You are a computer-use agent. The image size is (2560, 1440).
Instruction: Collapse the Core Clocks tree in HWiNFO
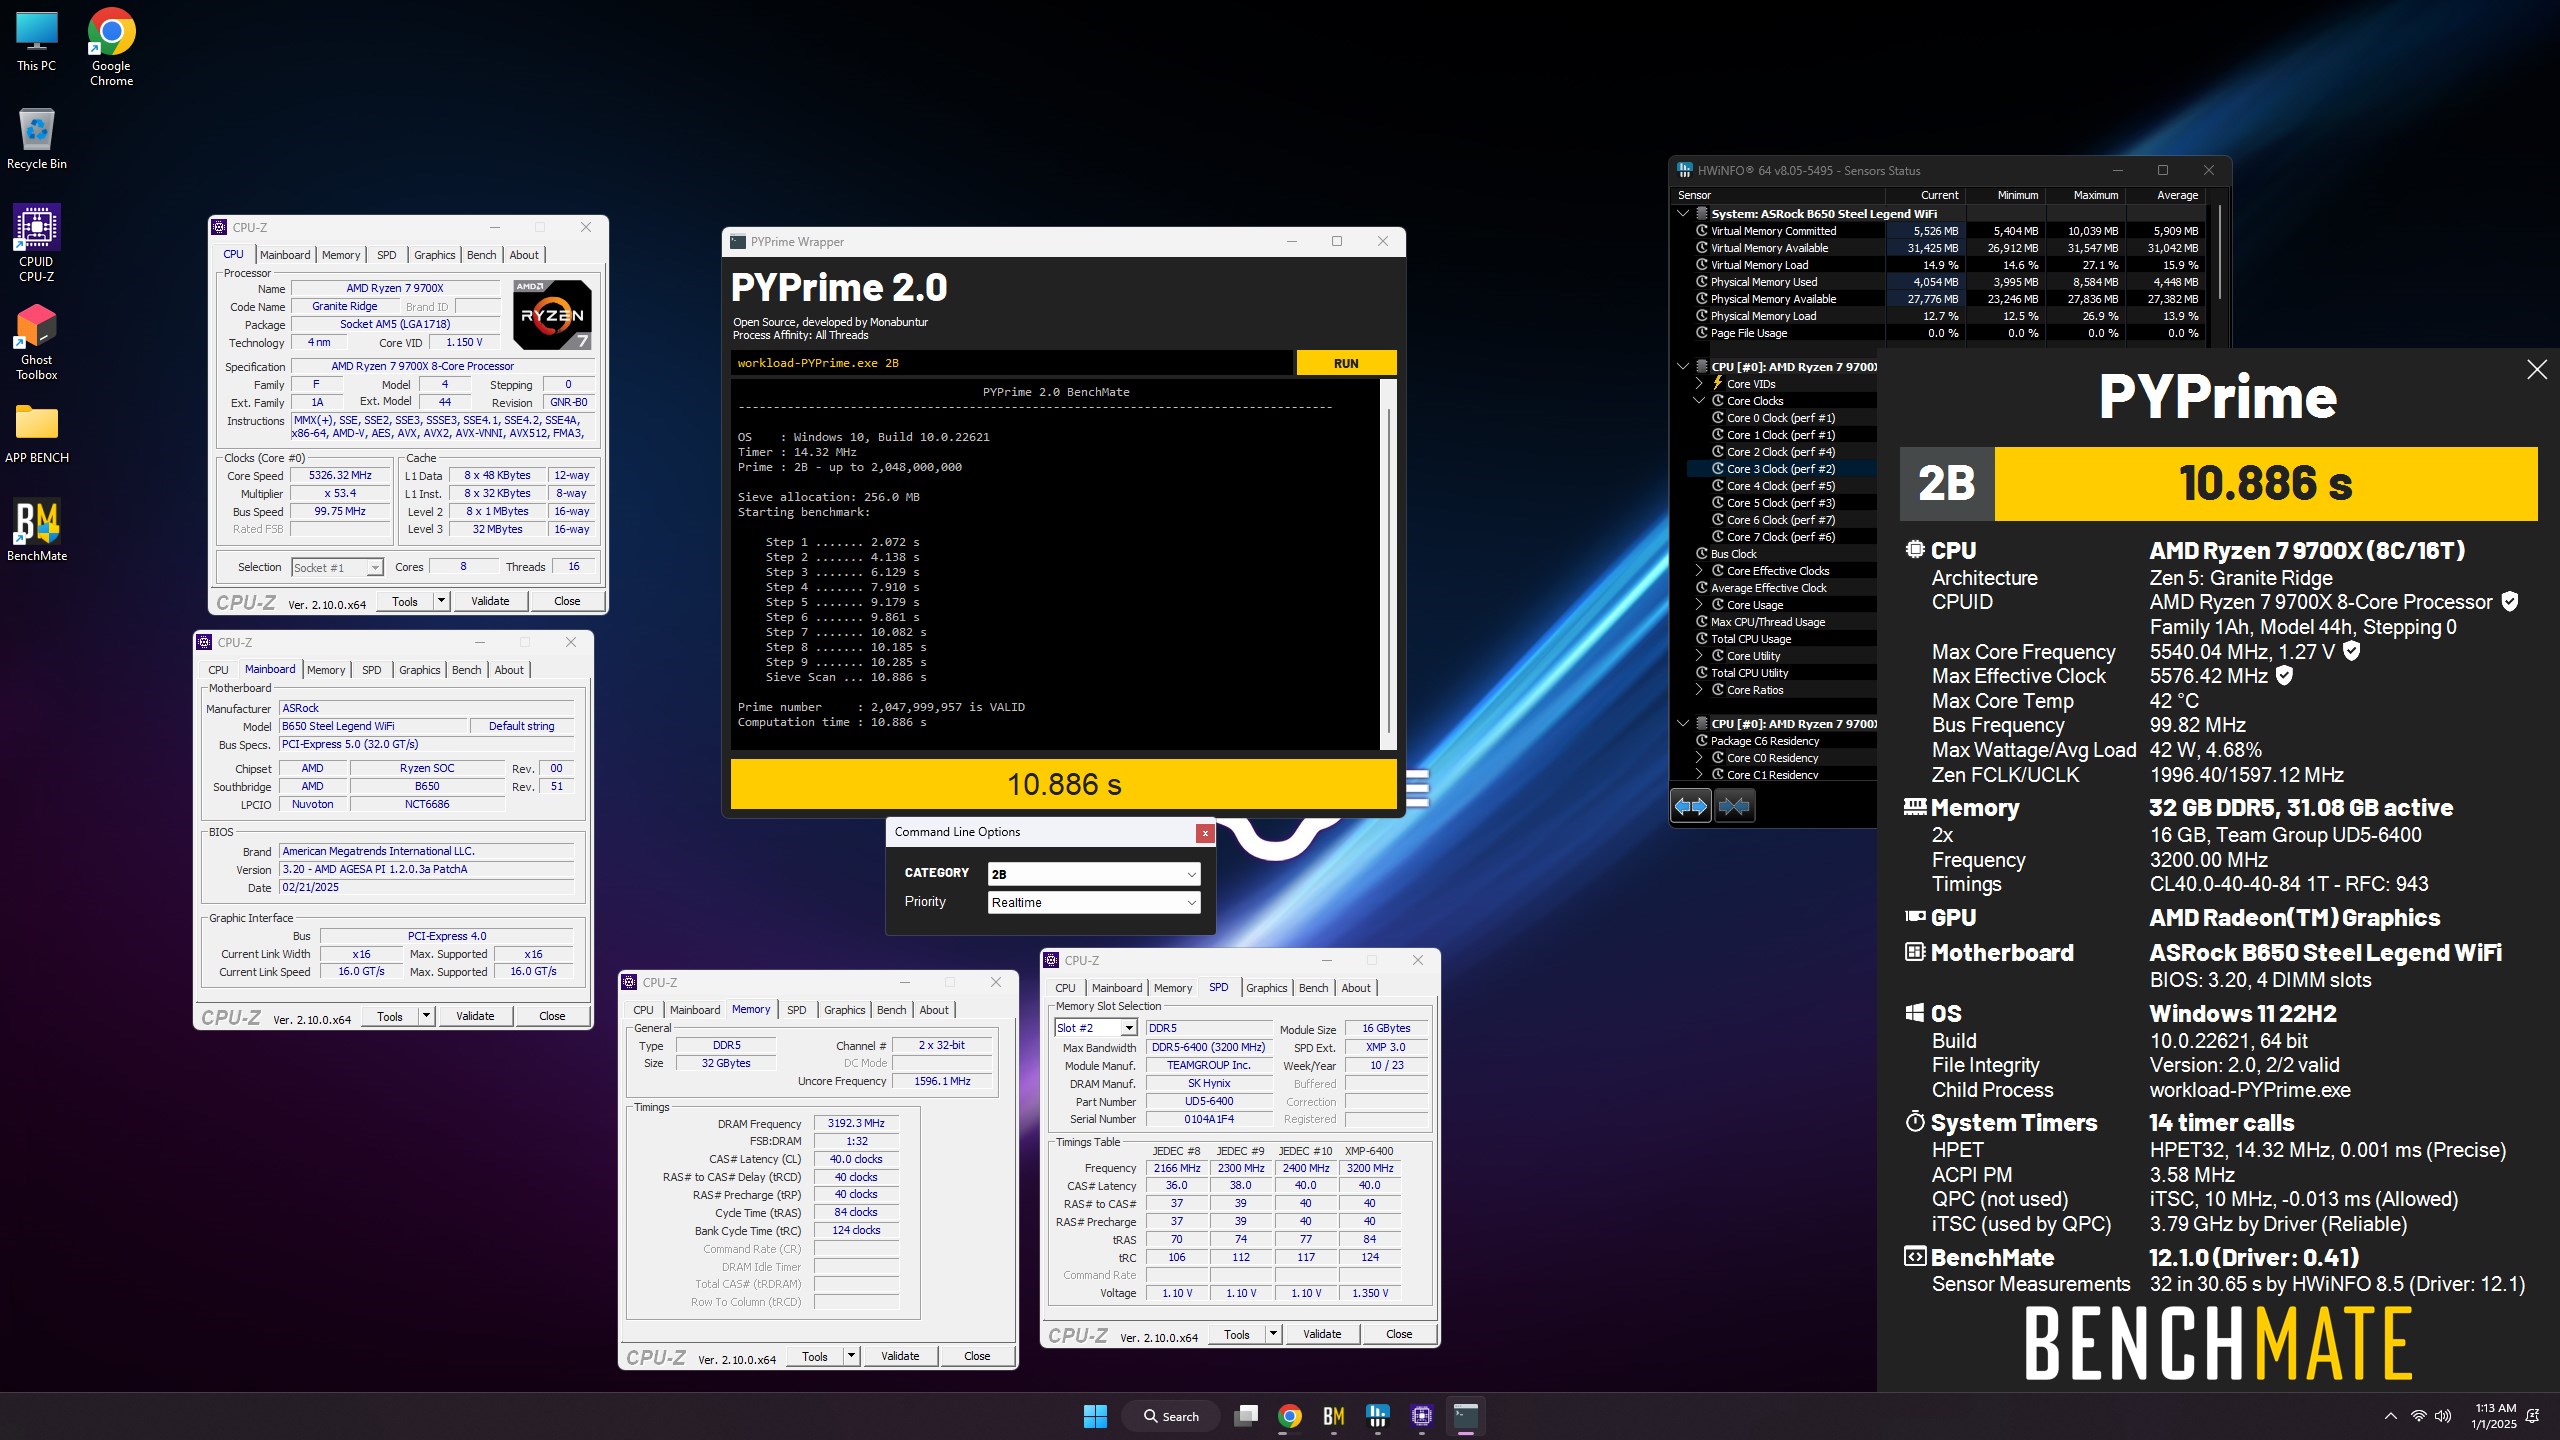(1699, 401)
